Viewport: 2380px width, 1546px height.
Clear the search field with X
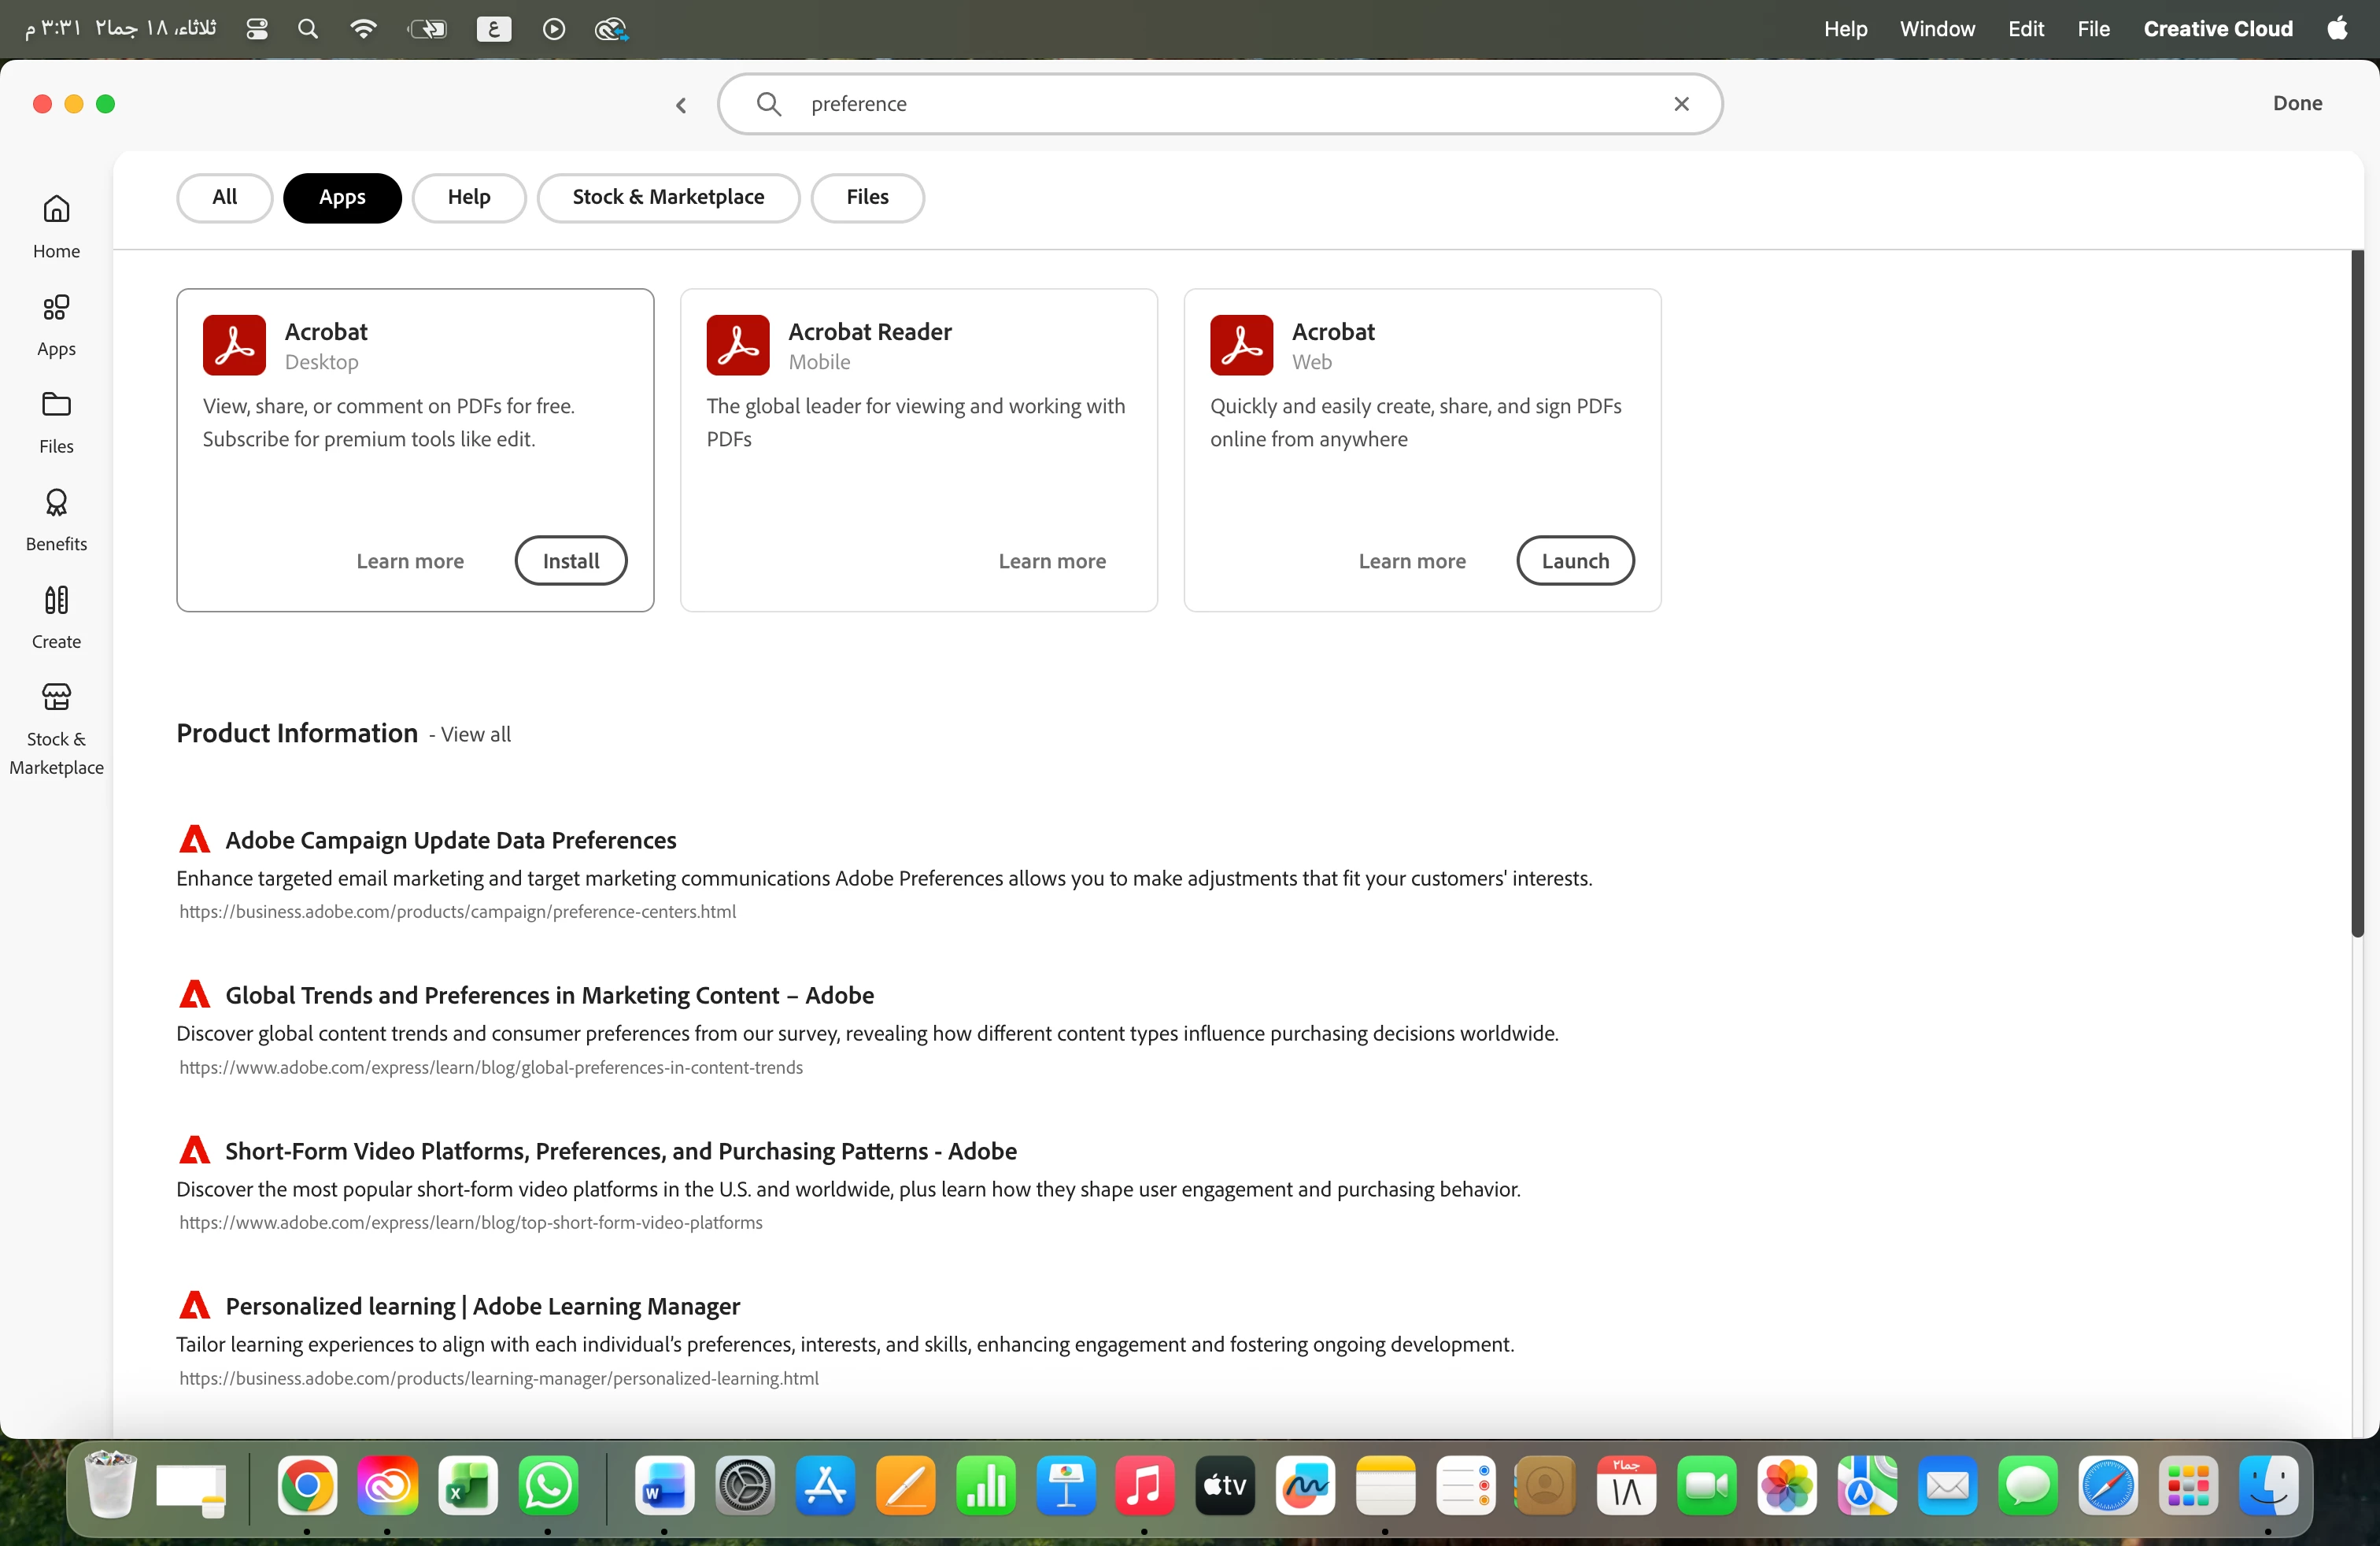1681,104
